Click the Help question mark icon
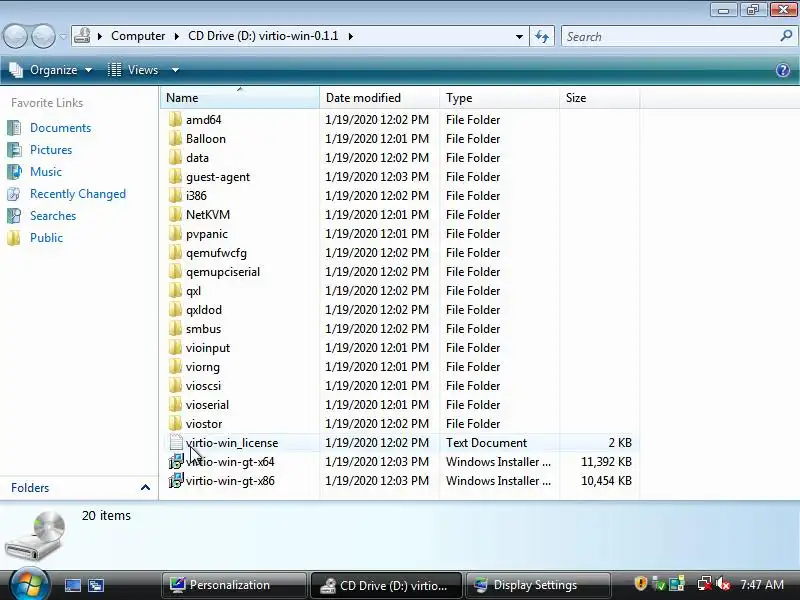Image resolution: width=800 pixels, height=600 pixels. [783, 70]
